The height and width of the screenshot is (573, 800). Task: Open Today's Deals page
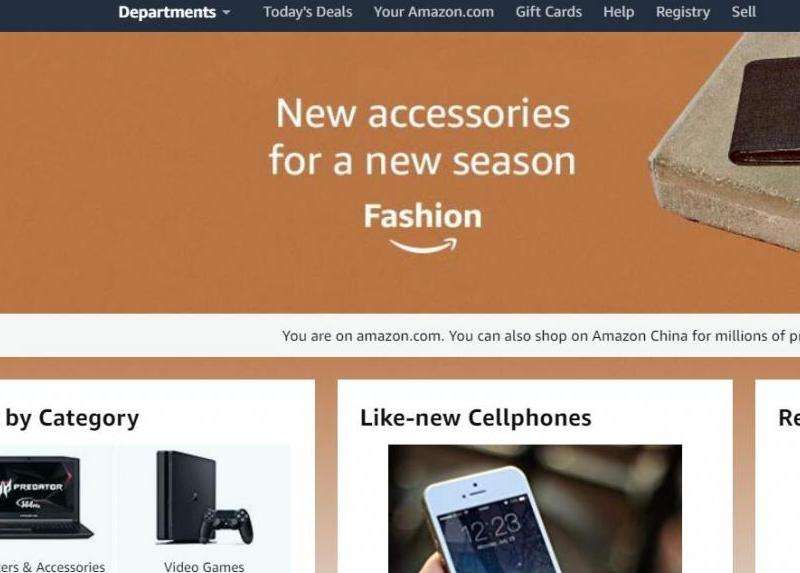point(308,12)
